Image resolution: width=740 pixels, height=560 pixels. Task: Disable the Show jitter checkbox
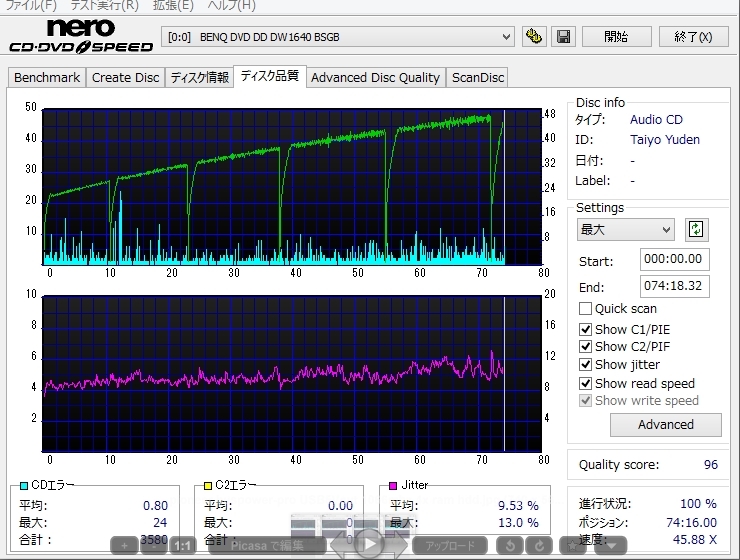[x=585, y=364]
